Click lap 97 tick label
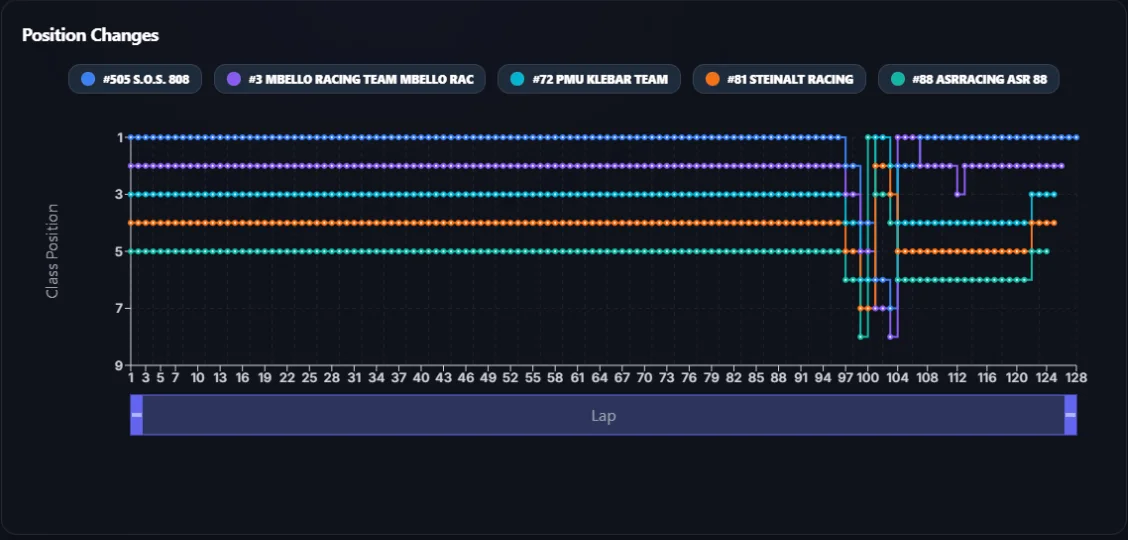 click(845, 377)
